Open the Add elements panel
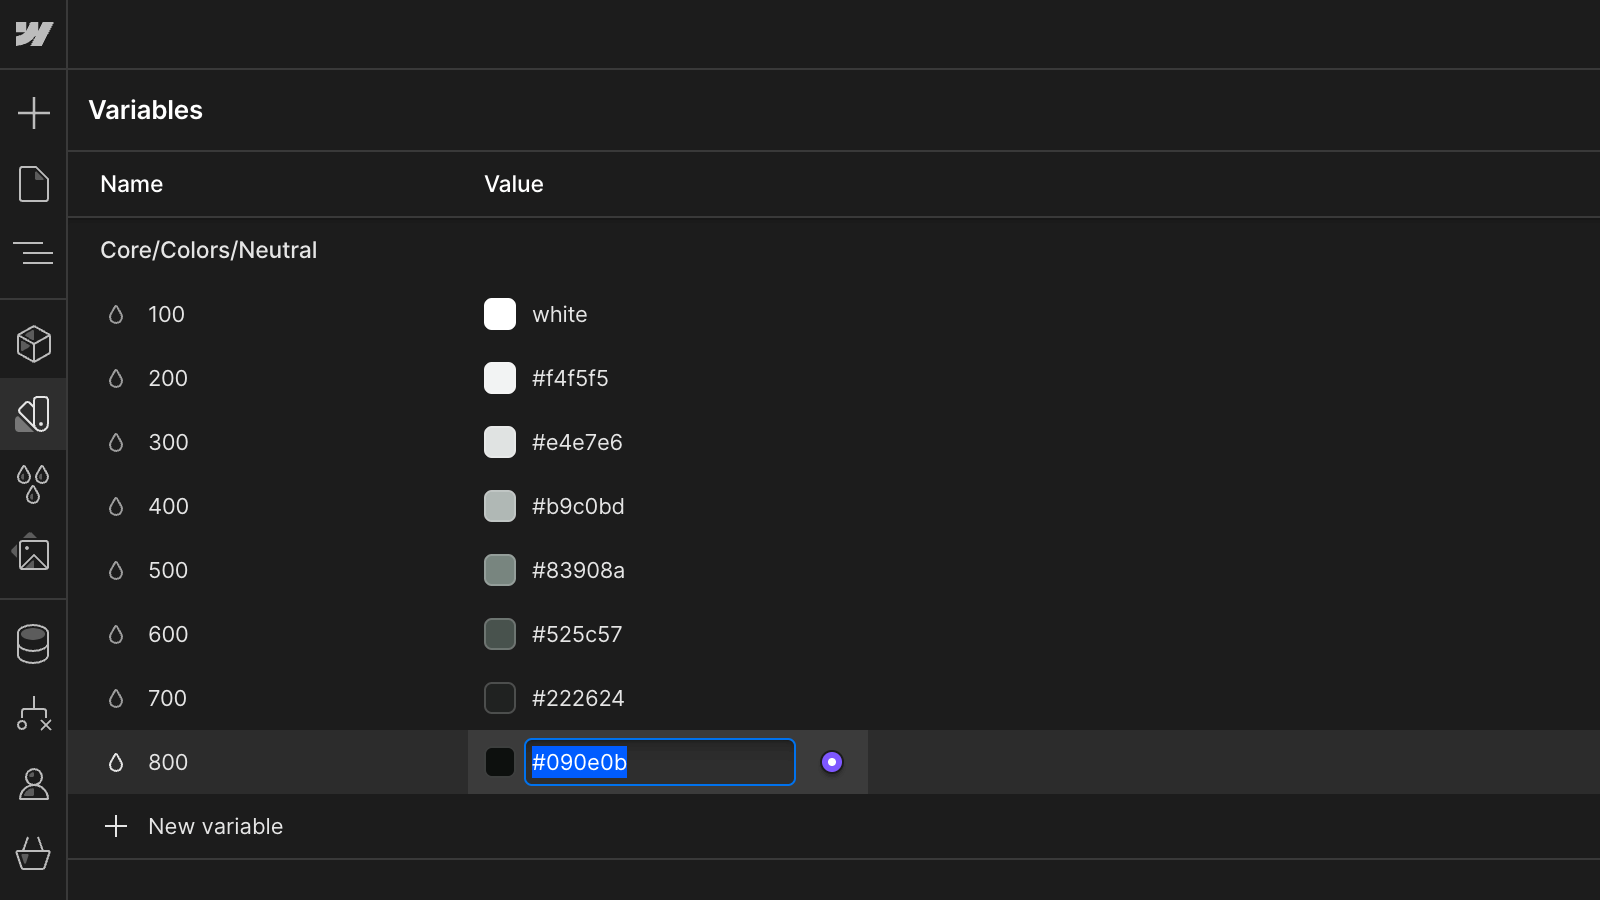1600x900 pixels. click(x=34, y=112)
